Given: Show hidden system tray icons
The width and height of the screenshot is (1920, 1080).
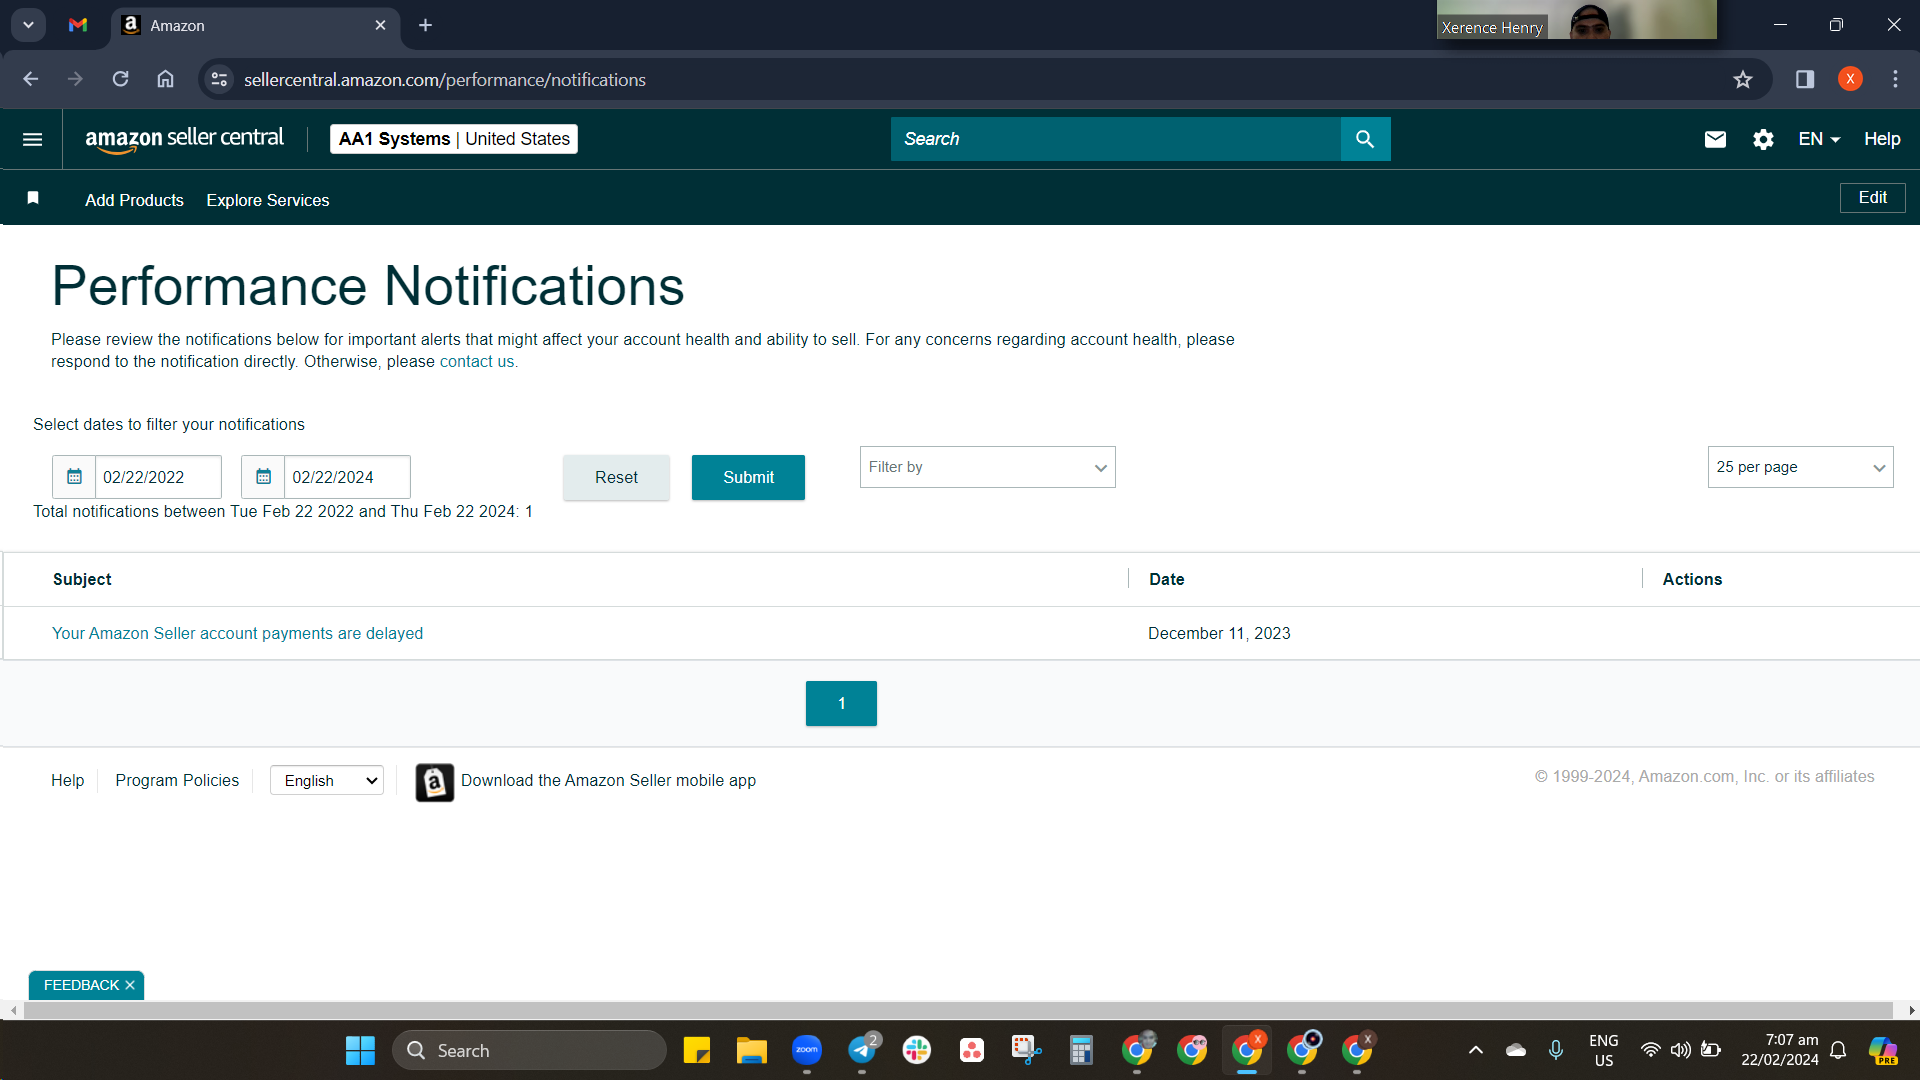Looking at the screenshot, I should [x=1476, y=1050].
